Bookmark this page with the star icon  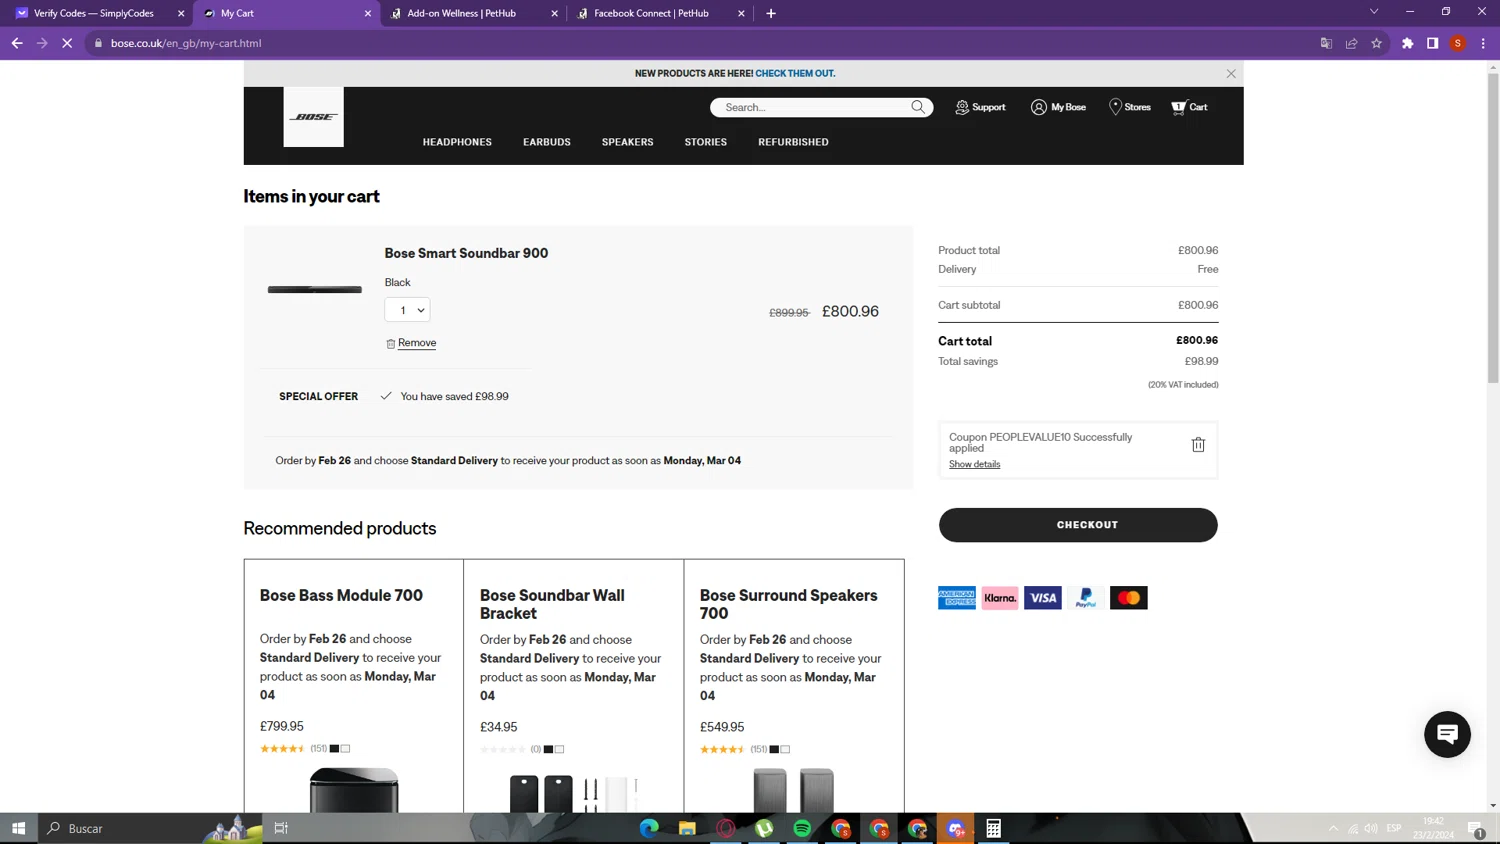tap(1377, 43)
